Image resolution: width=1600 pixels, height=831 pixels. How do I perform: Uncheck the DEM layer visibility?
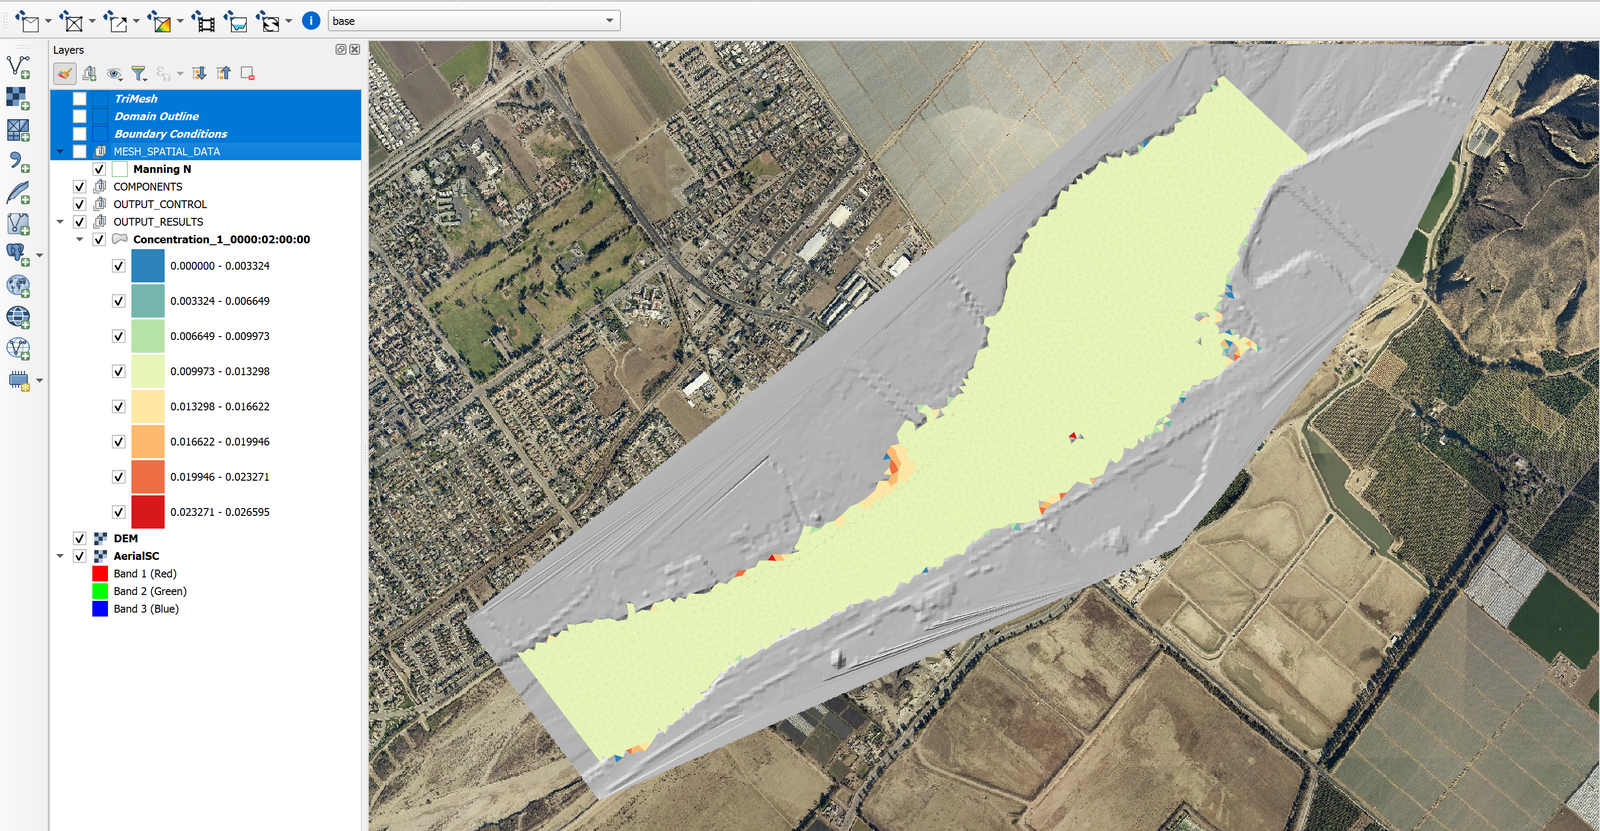pyautogui.click(x=80, y=538)
